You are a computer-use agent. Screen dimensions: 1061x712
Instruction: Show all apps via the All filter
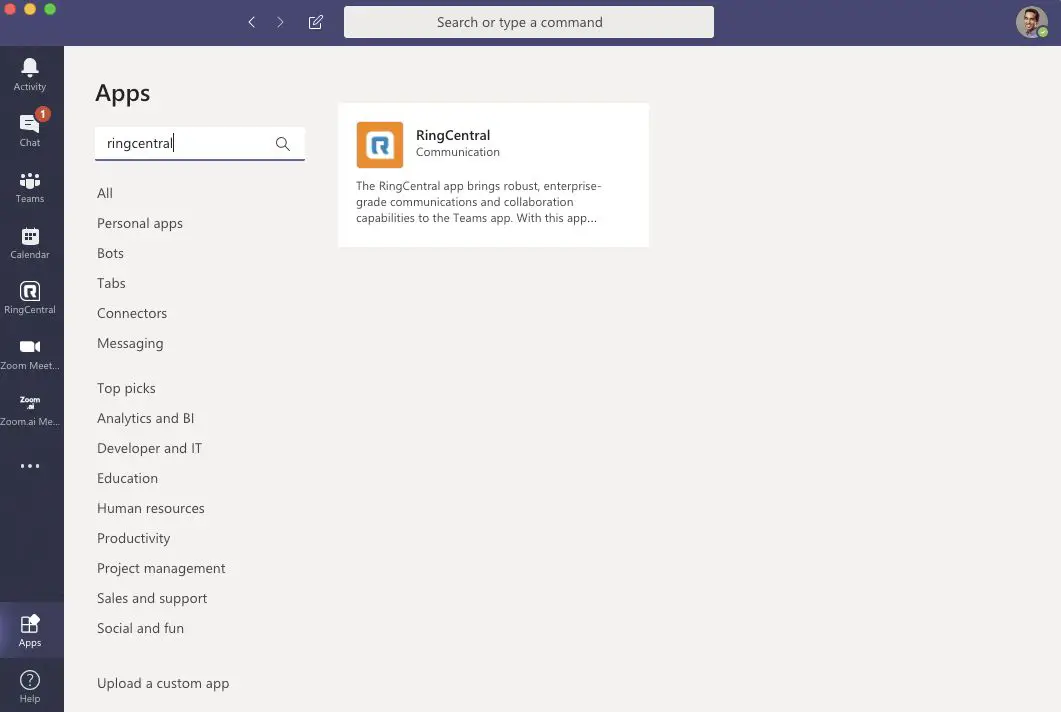pyautogui.click(x=104, y=193)
